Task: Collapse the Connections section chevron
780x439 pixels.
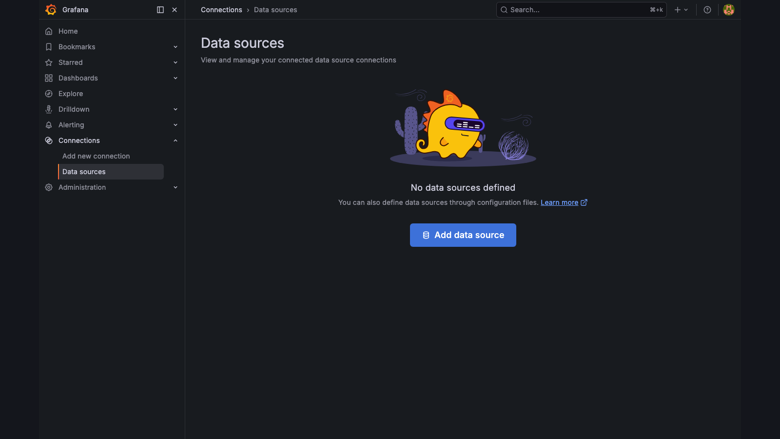Action: click(176, 140)
